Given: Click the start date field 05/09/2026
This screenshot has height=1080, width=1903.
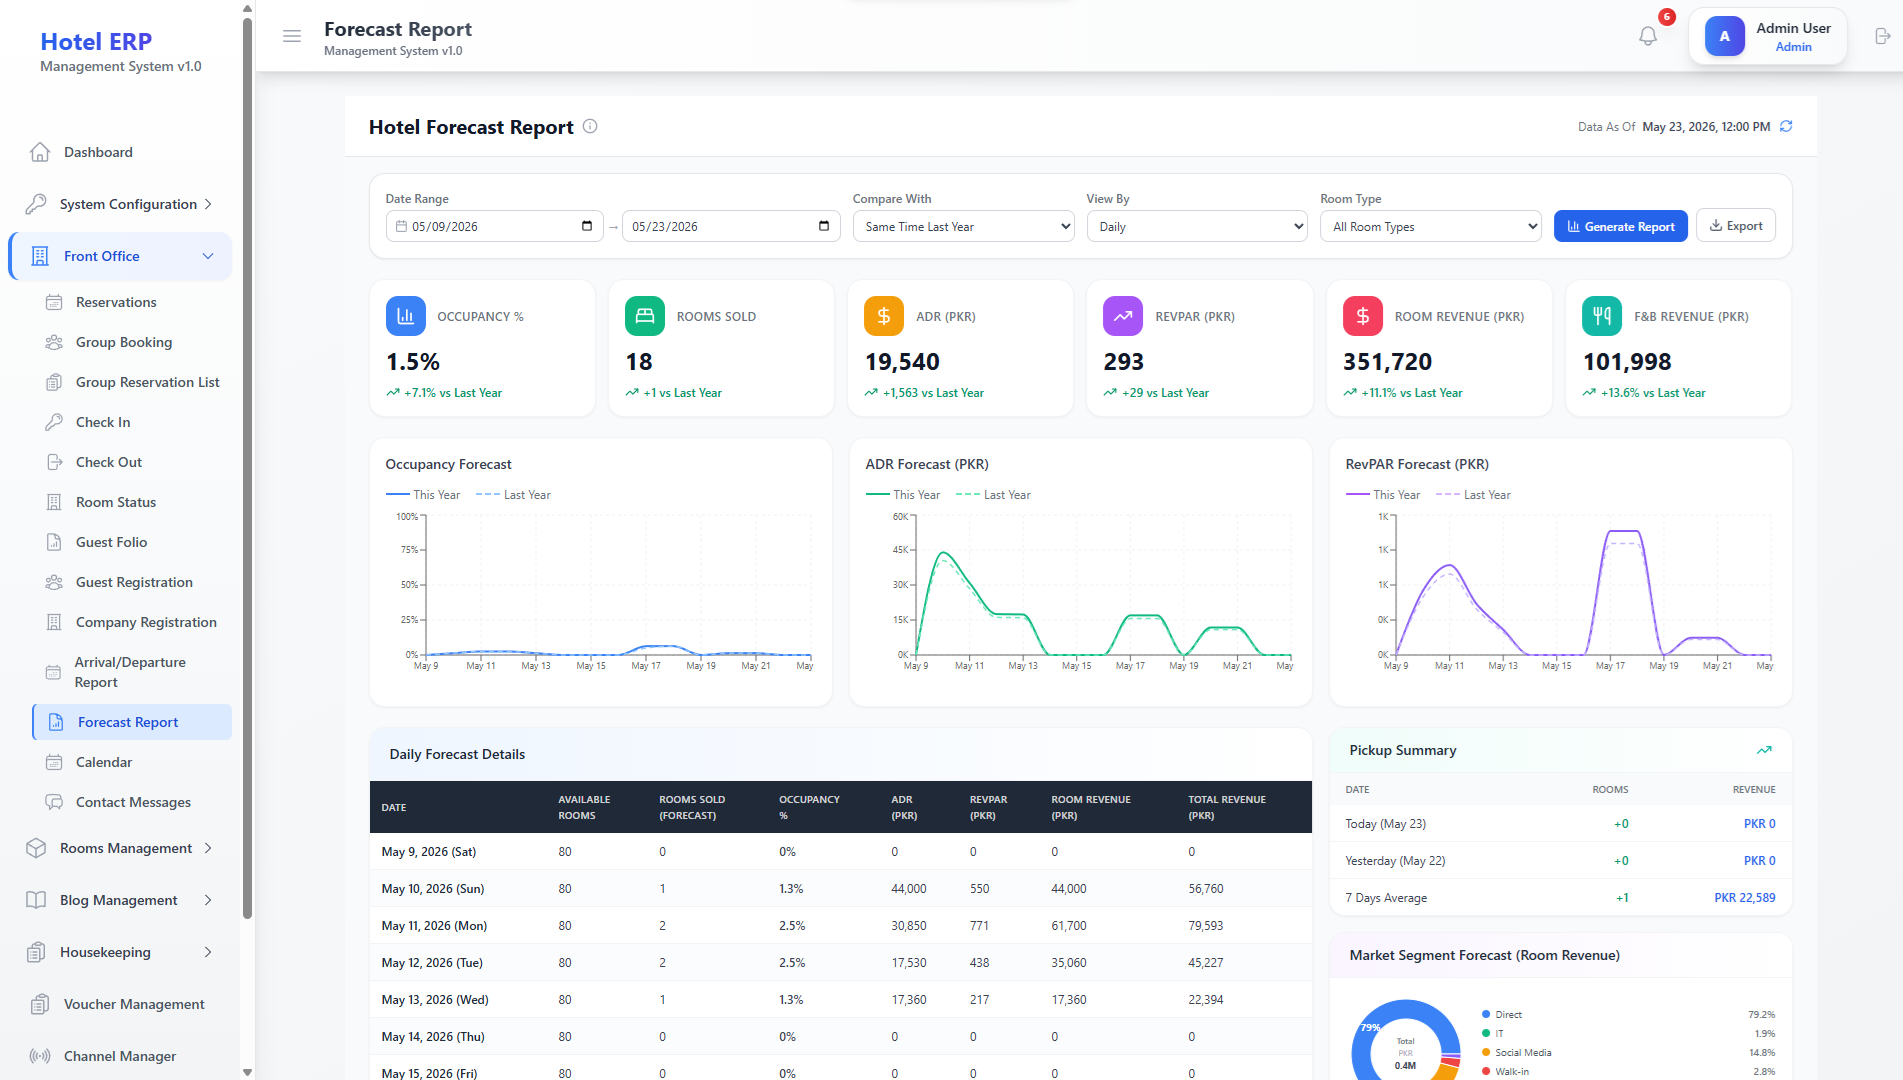Looking at the screenshot, I should click(495, 226).
